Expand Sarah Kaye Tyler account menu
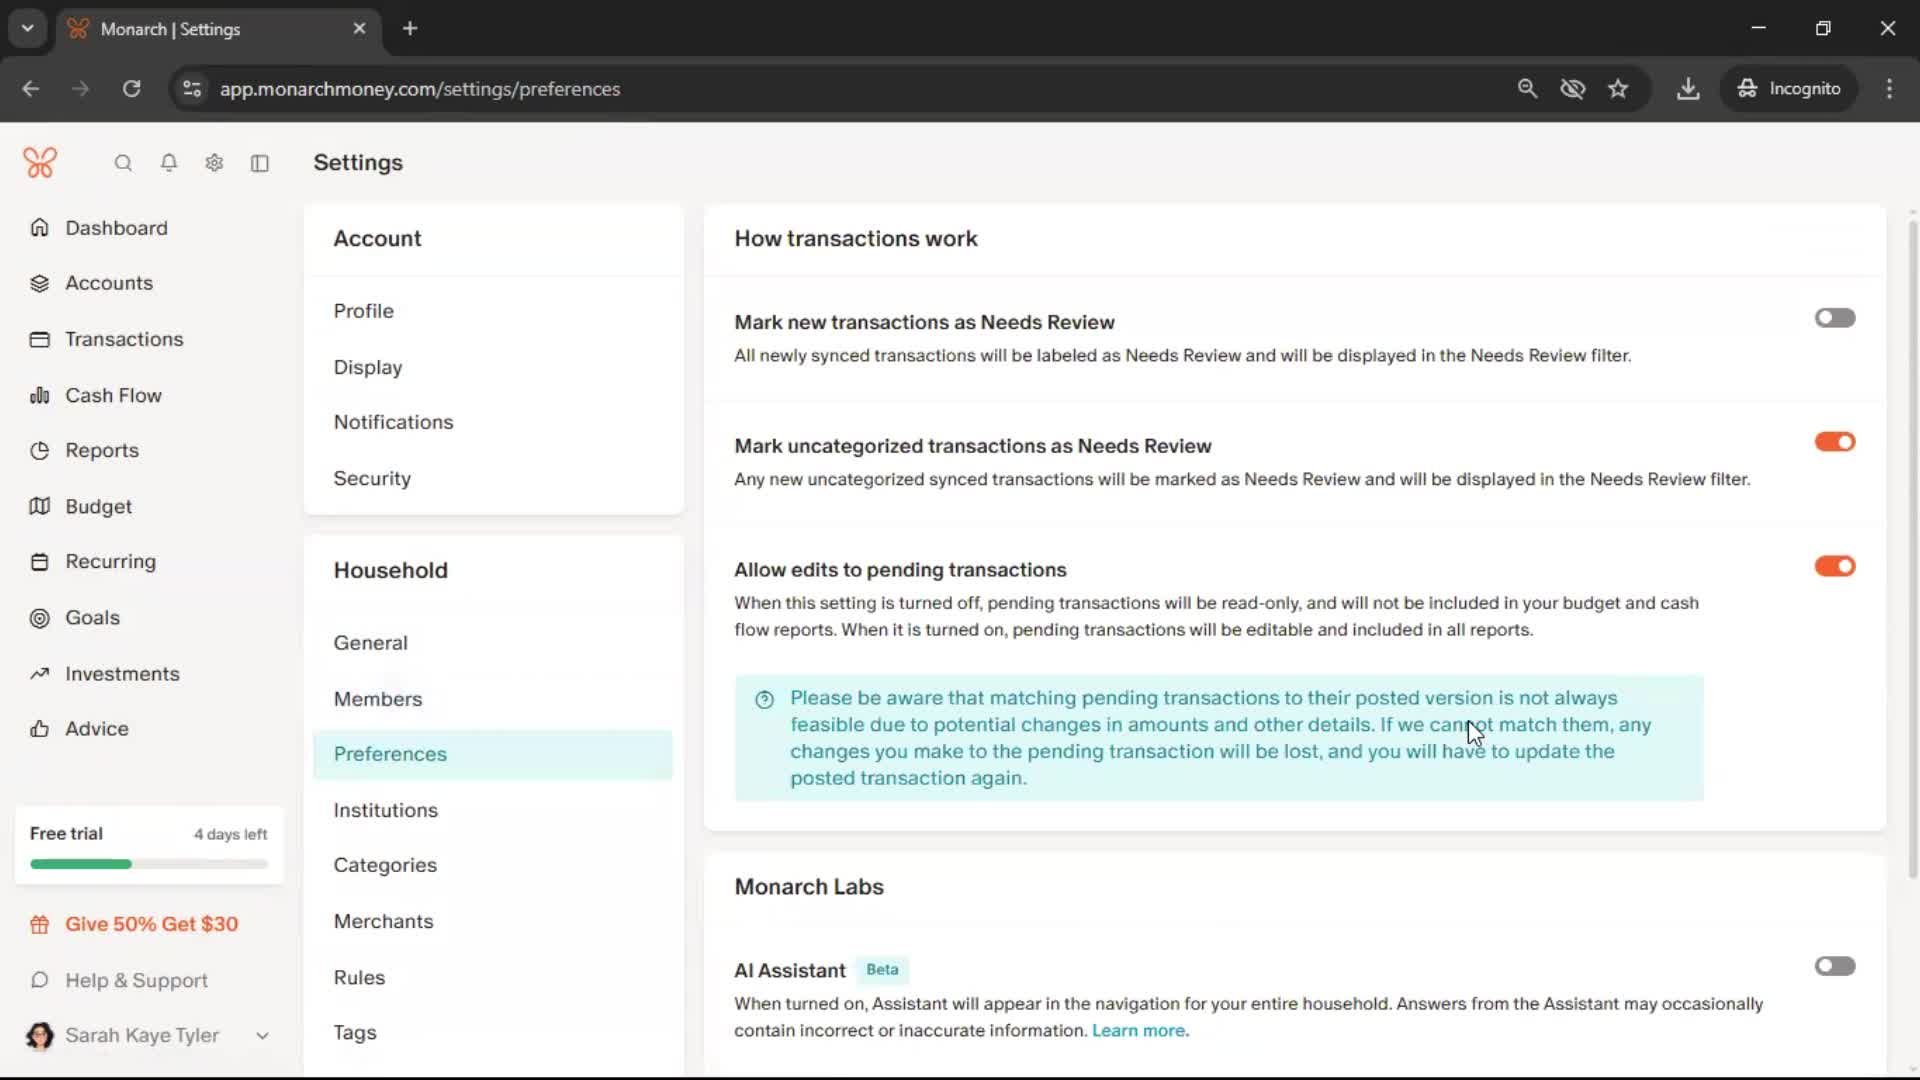The image size is (1920, 1080). (262, 1036)
